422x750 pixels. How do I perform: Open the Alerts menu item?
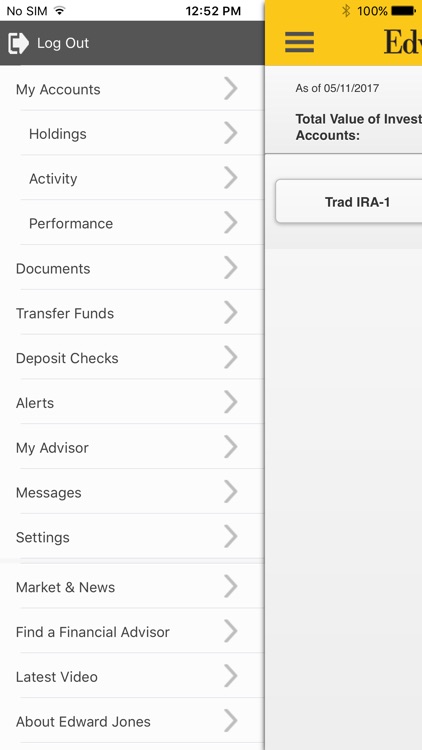click(132, 403)
